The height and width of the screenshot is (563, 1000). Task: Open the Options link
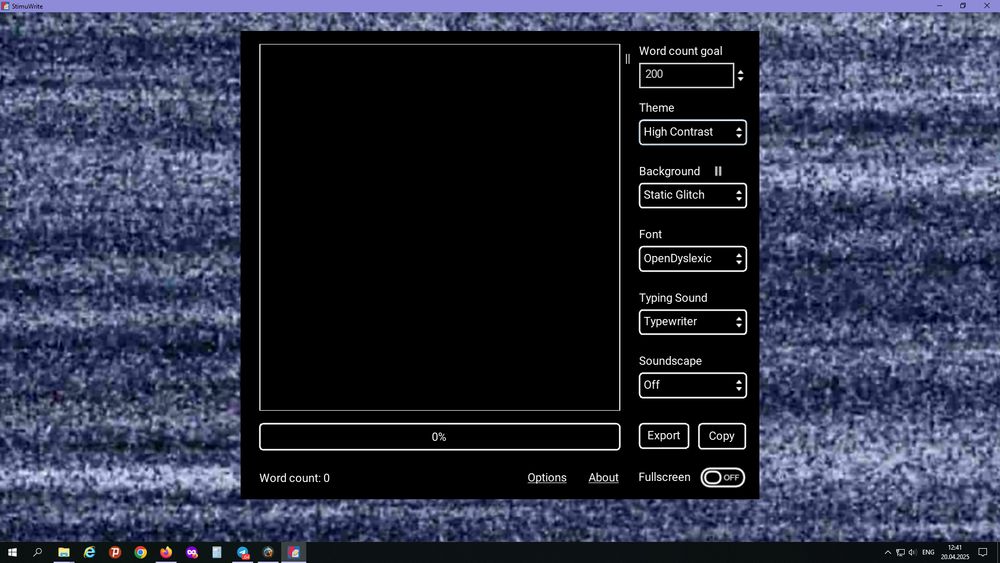(547, 478)
